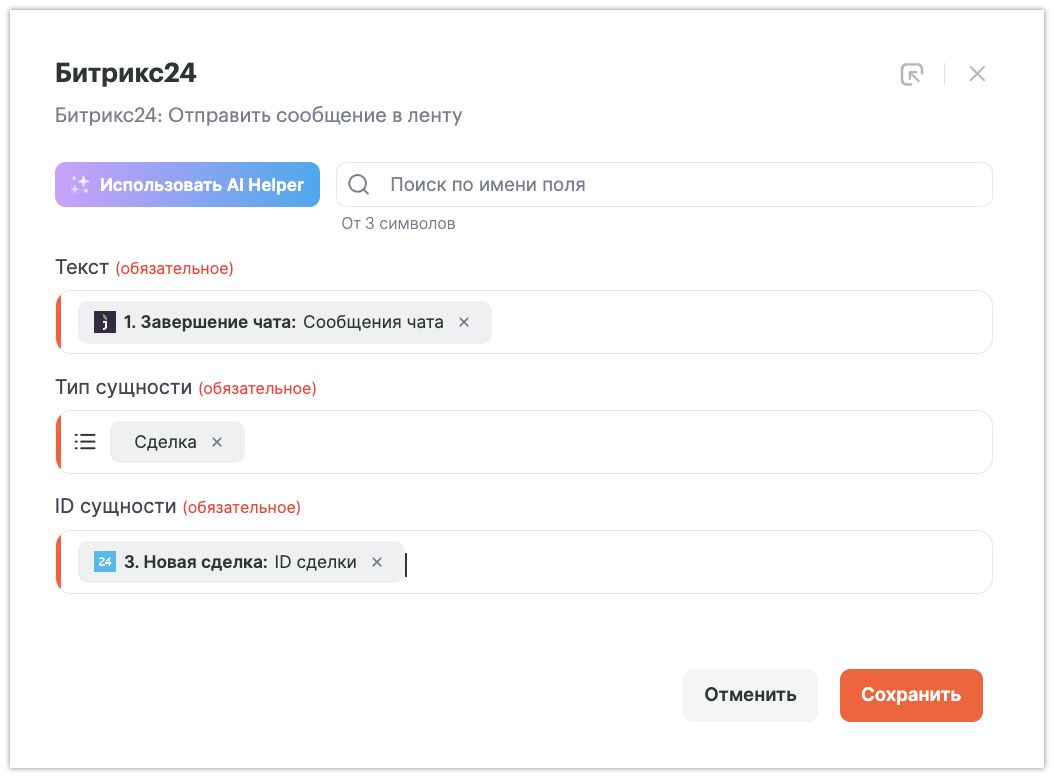Open the list icon in Тип сущности
The width and height of the screenshot is (1054, 778).
click(85, 441)
